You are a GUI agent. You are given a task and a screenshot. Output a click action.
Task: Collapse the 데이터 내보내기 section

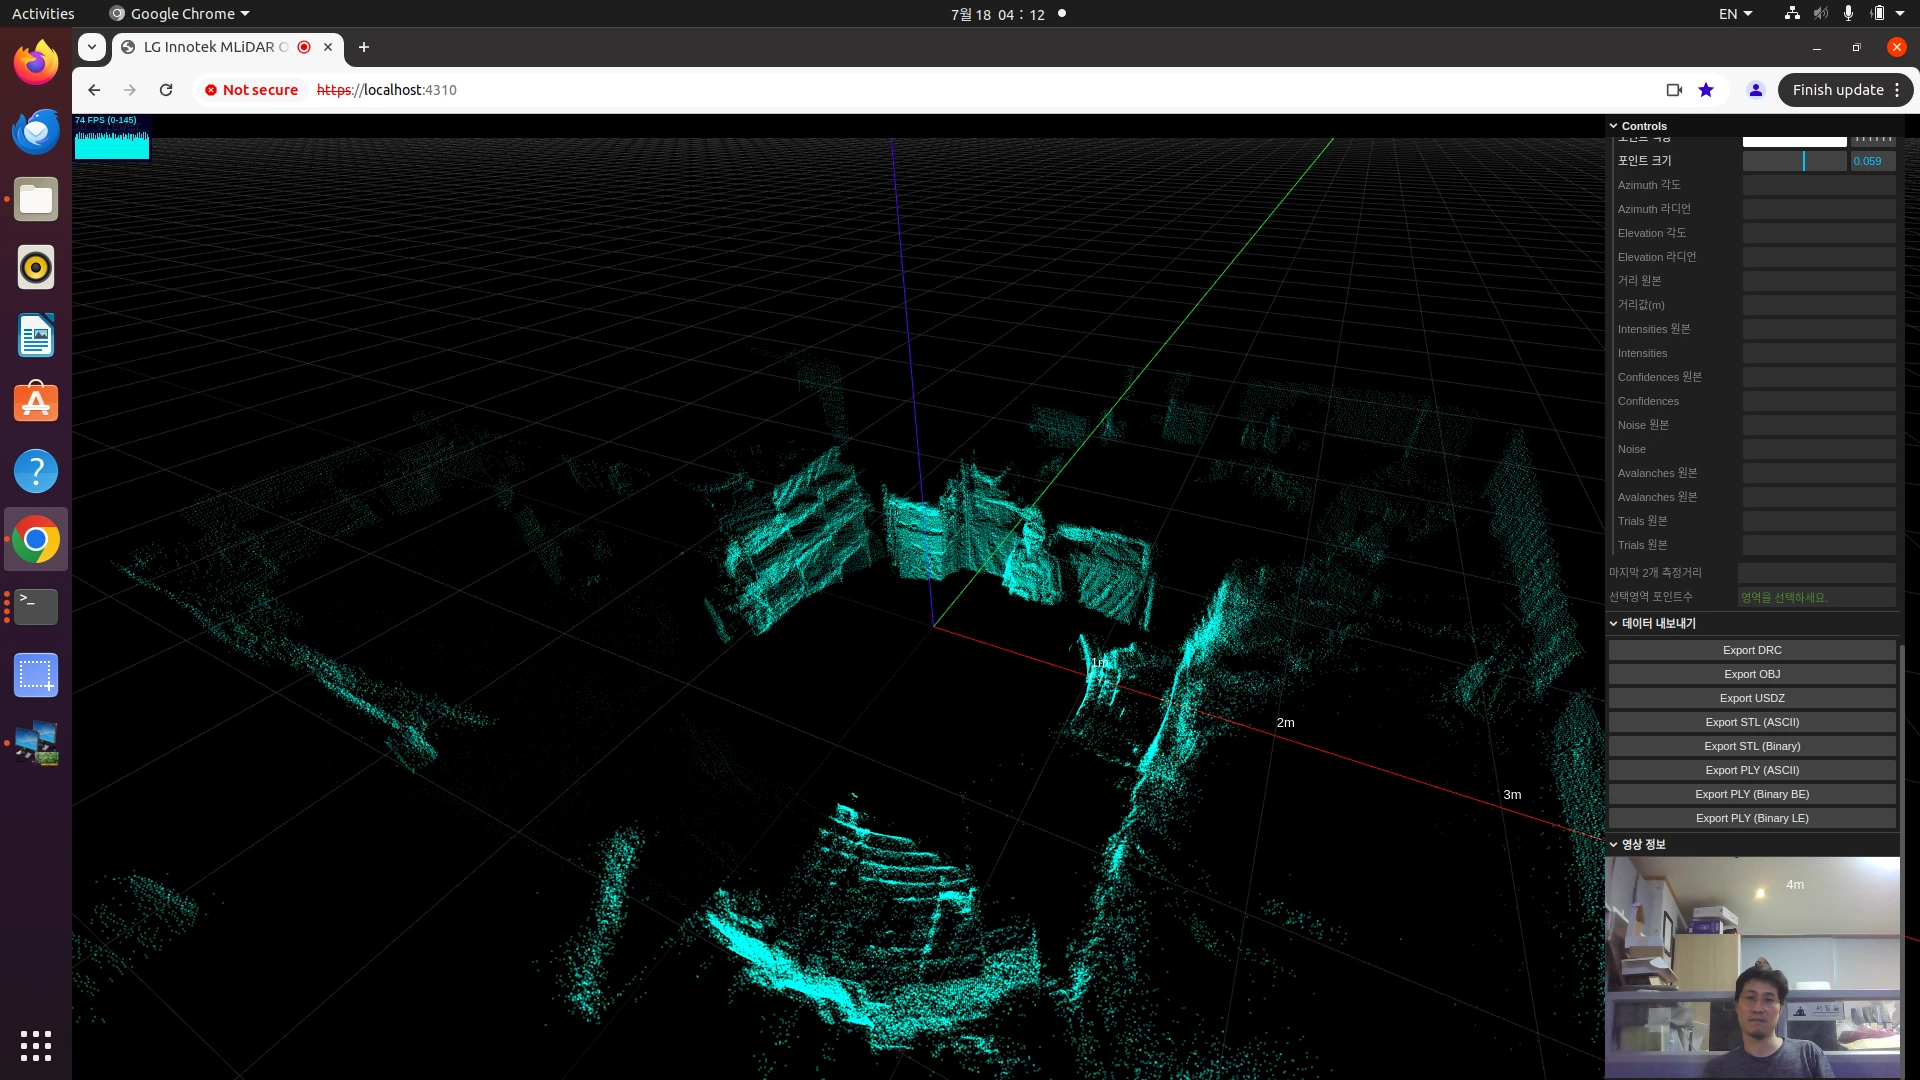(x=1752, y=623)
